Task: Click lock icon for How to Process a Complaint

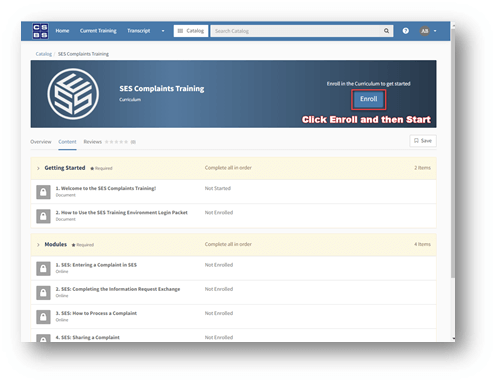Action: click(43, 317)
